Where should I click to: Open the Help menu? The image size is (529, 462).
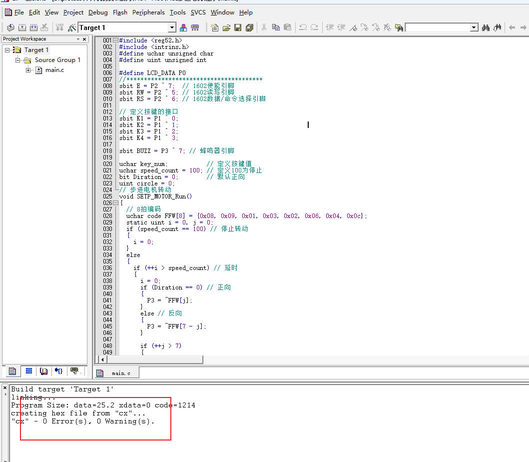(246, 12)
